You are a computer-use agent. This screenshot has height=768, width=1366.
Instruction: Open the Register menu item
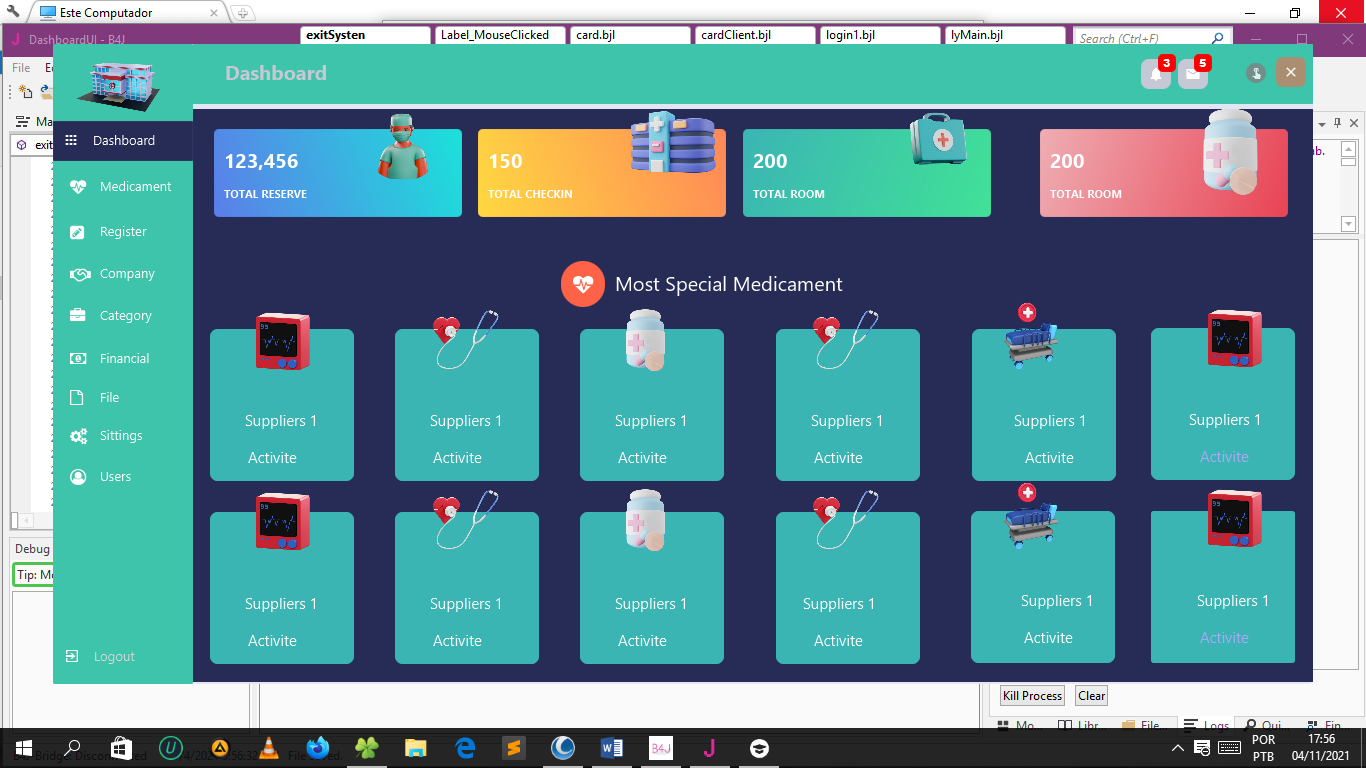[123, 232]
